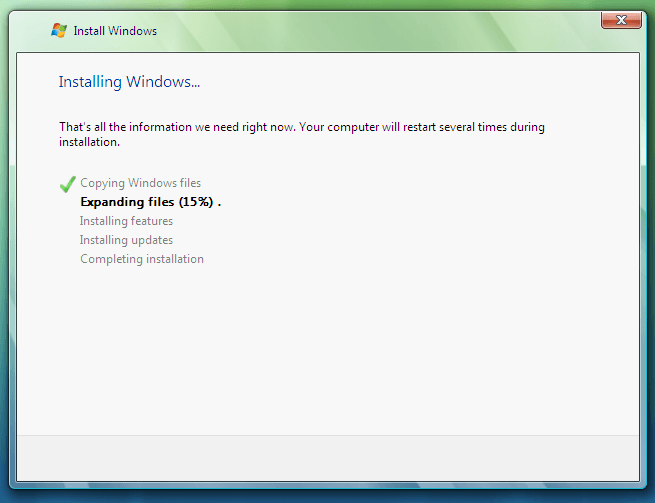The height and width of the screenshot is (503, 655).
Task: Close the Install Windows dialog
Action: click(x=621, y=20)
